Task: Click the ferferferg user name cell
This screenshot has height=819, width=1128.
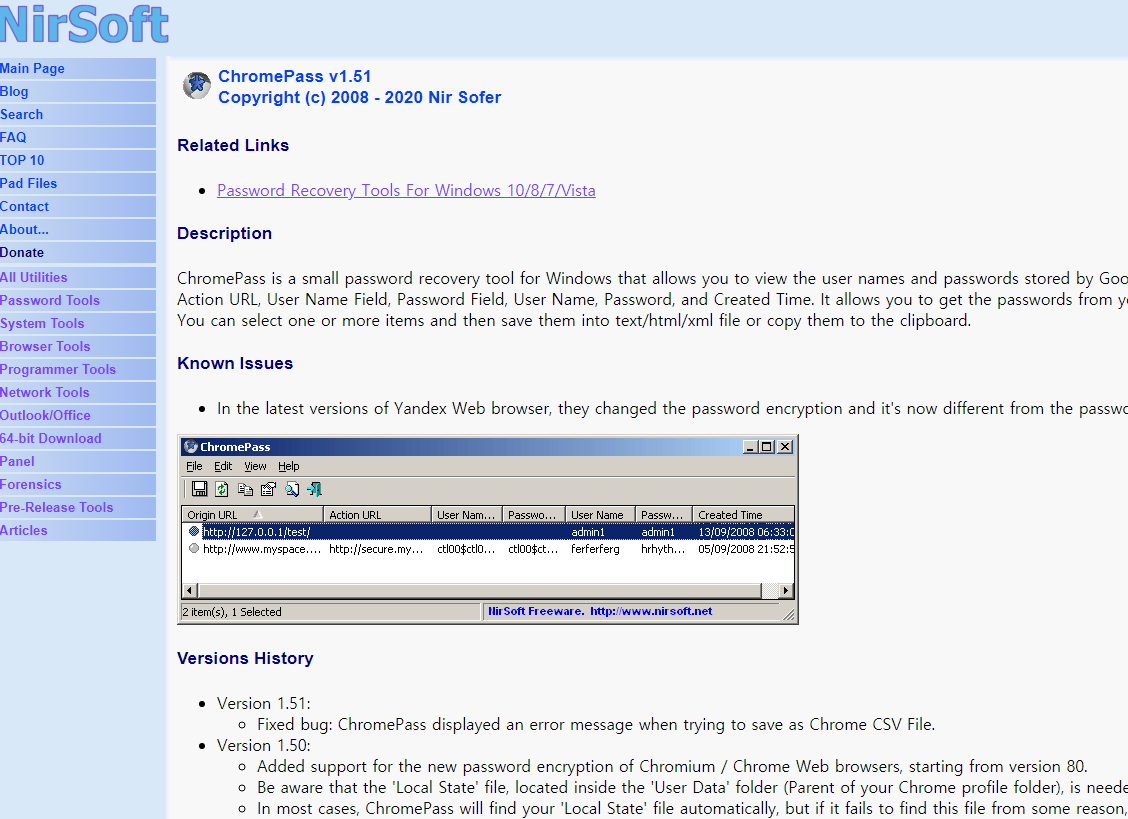Action: (x=595, y=549)
